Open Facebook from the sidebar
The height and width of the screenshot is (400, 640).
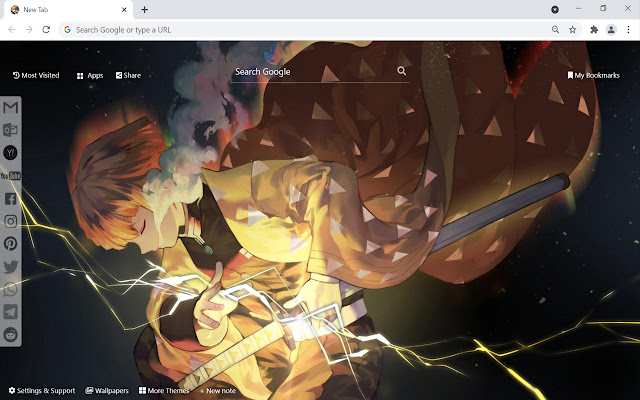click(x=11, y=199)
